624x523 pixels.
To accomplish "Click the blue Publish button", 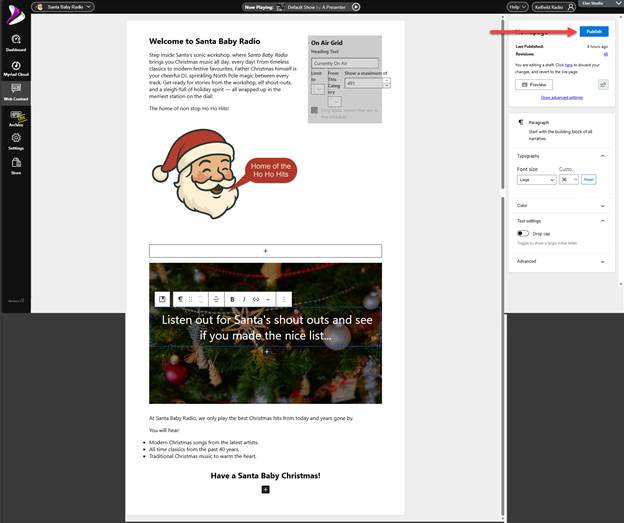I will point(594,31).
